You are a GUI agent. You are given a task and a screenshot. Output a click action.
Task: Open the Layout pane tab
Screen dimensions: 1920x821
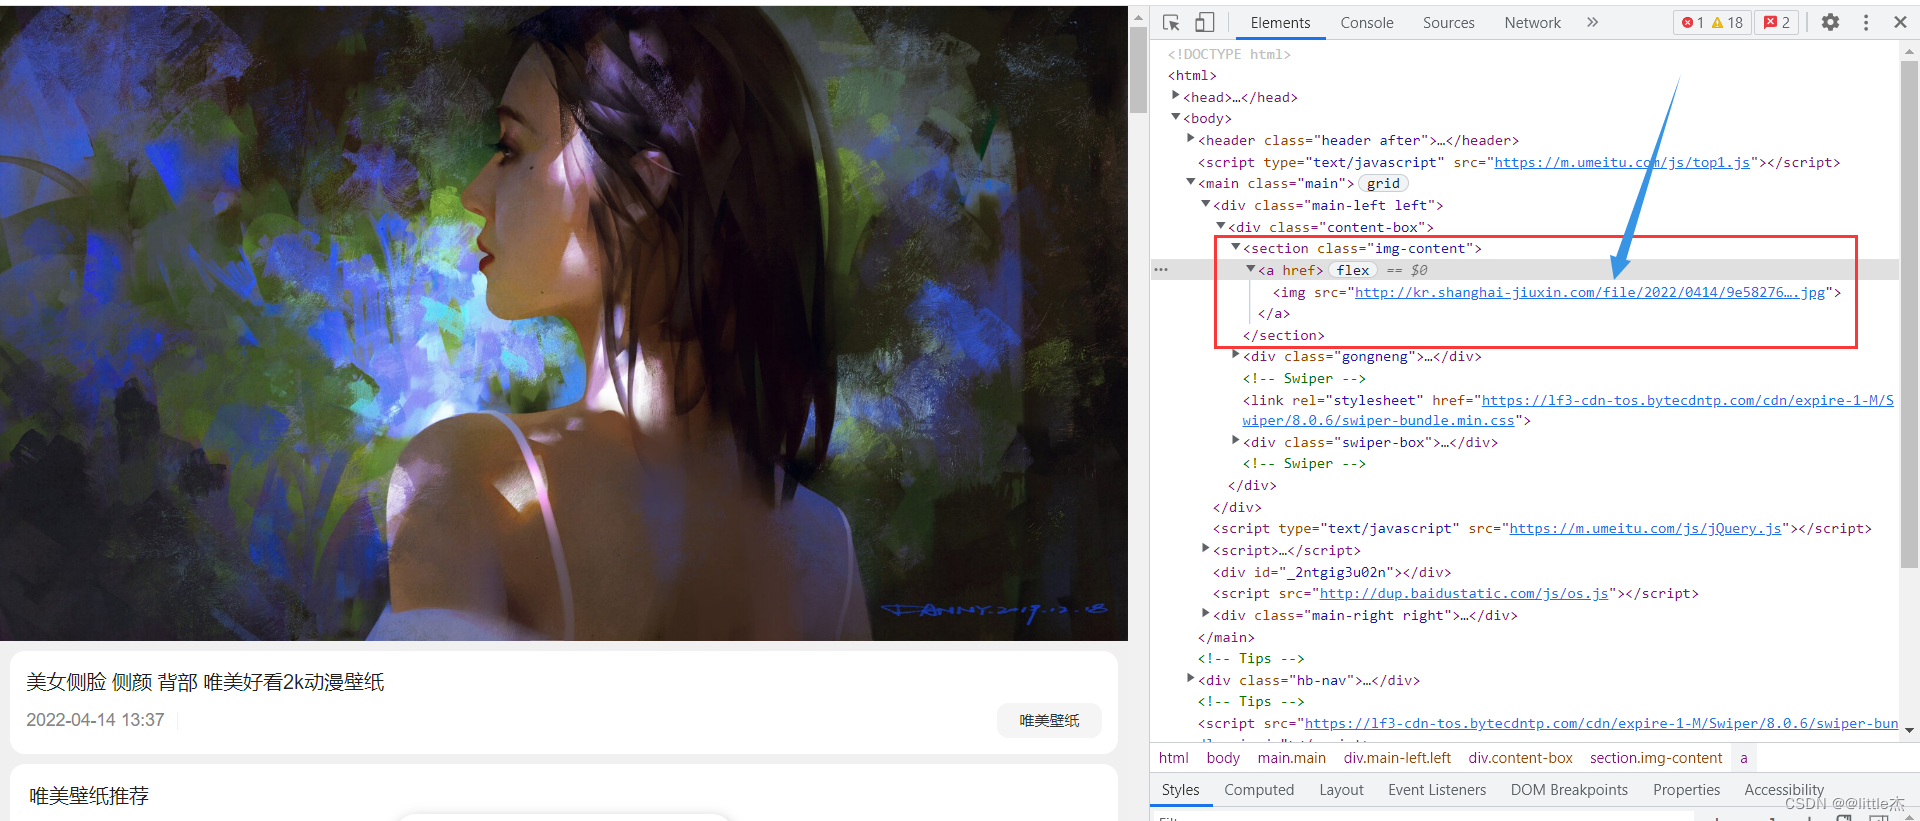(1341, 790)
